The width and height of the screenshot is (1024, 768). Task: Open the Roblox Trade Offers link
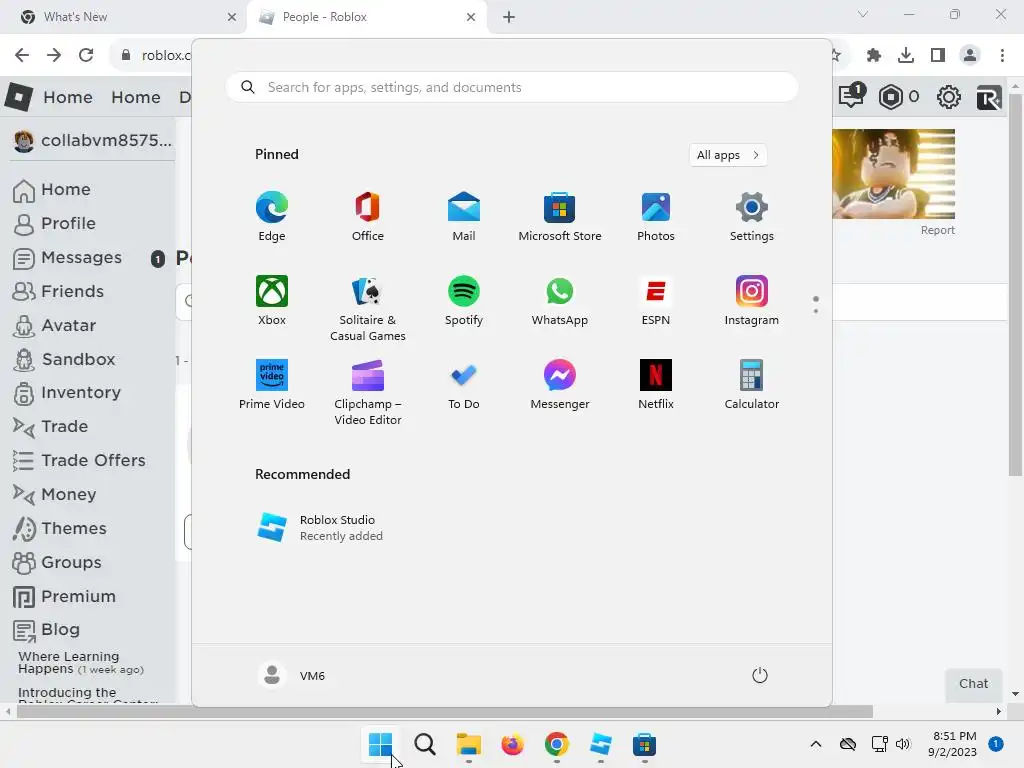click(x=79, y=460)
